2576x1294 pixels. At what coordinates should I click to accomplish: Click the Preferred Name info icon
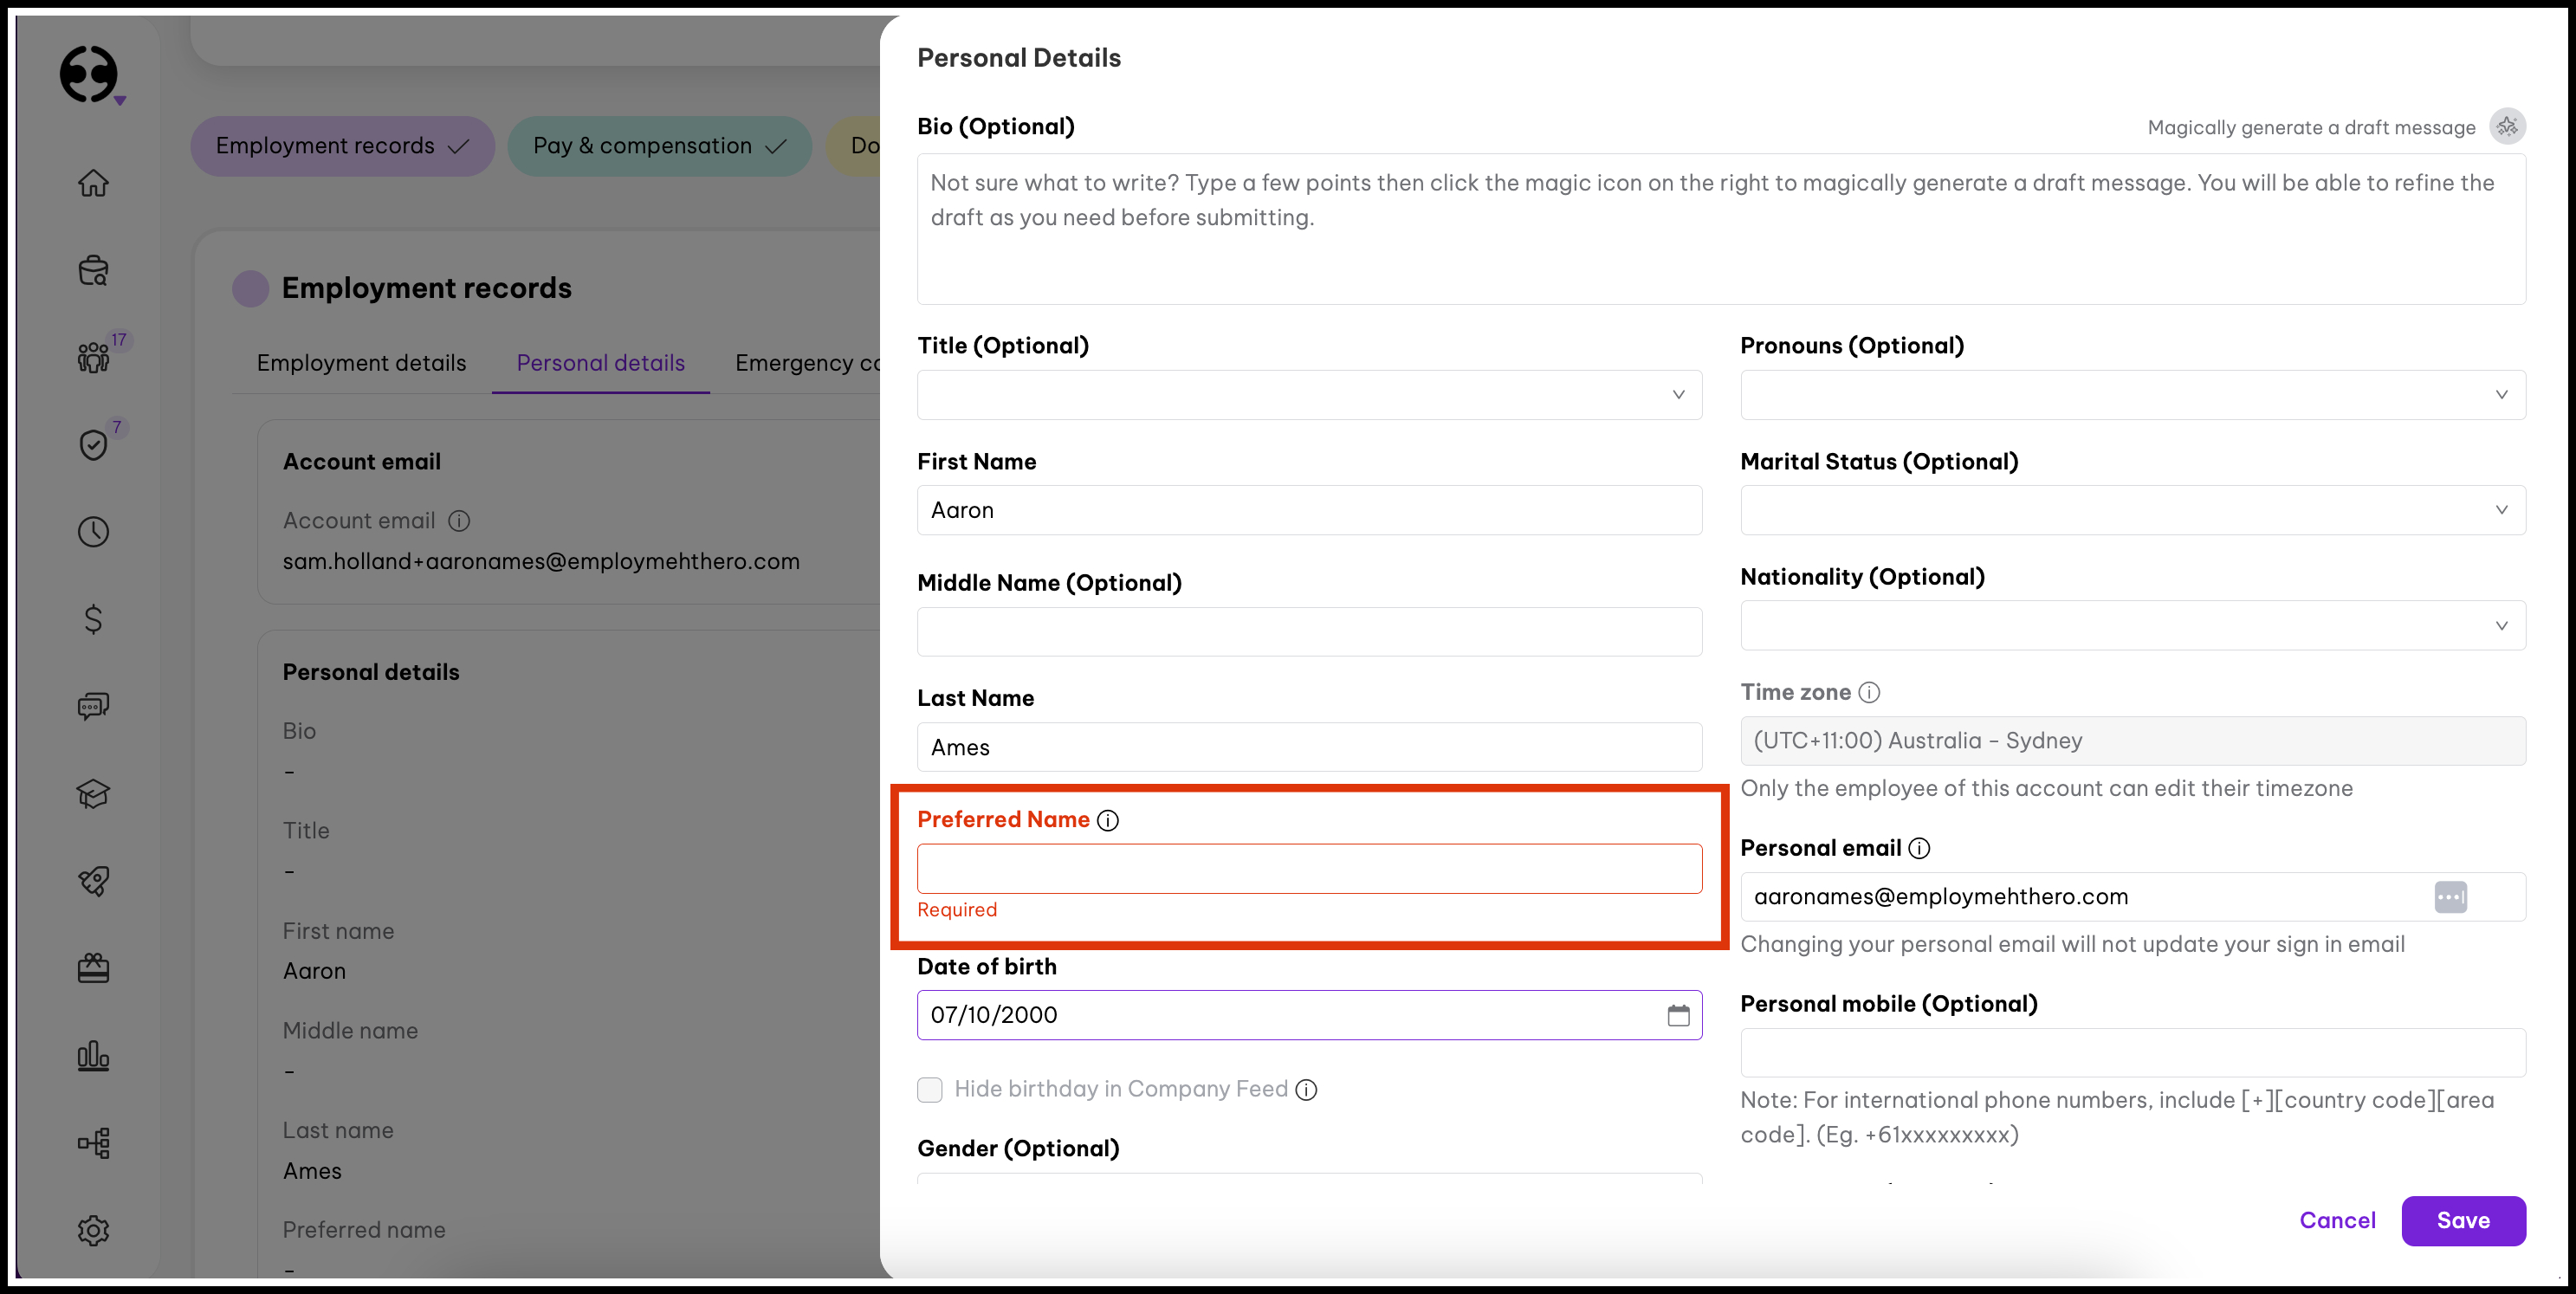1108,820
